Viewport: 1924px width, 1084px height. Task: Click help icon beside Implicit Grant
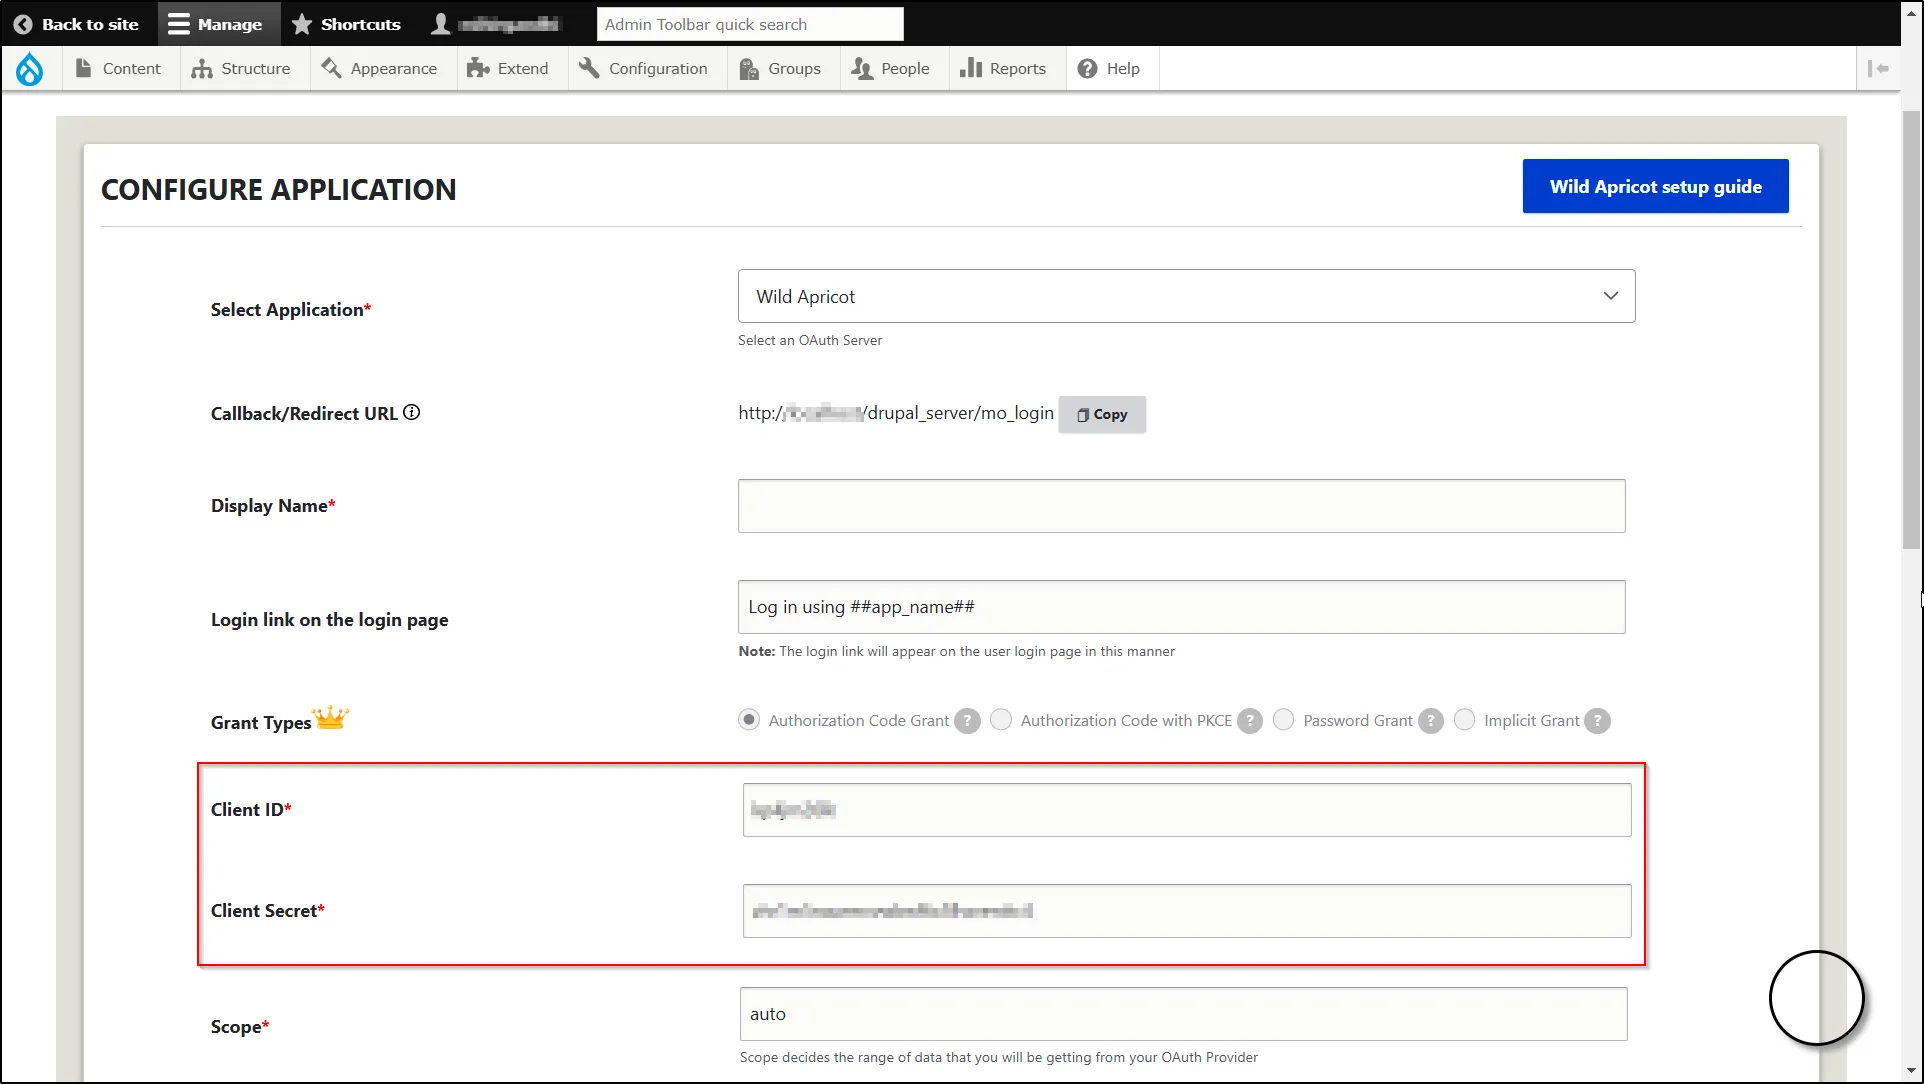click(x=1598, y=721)
